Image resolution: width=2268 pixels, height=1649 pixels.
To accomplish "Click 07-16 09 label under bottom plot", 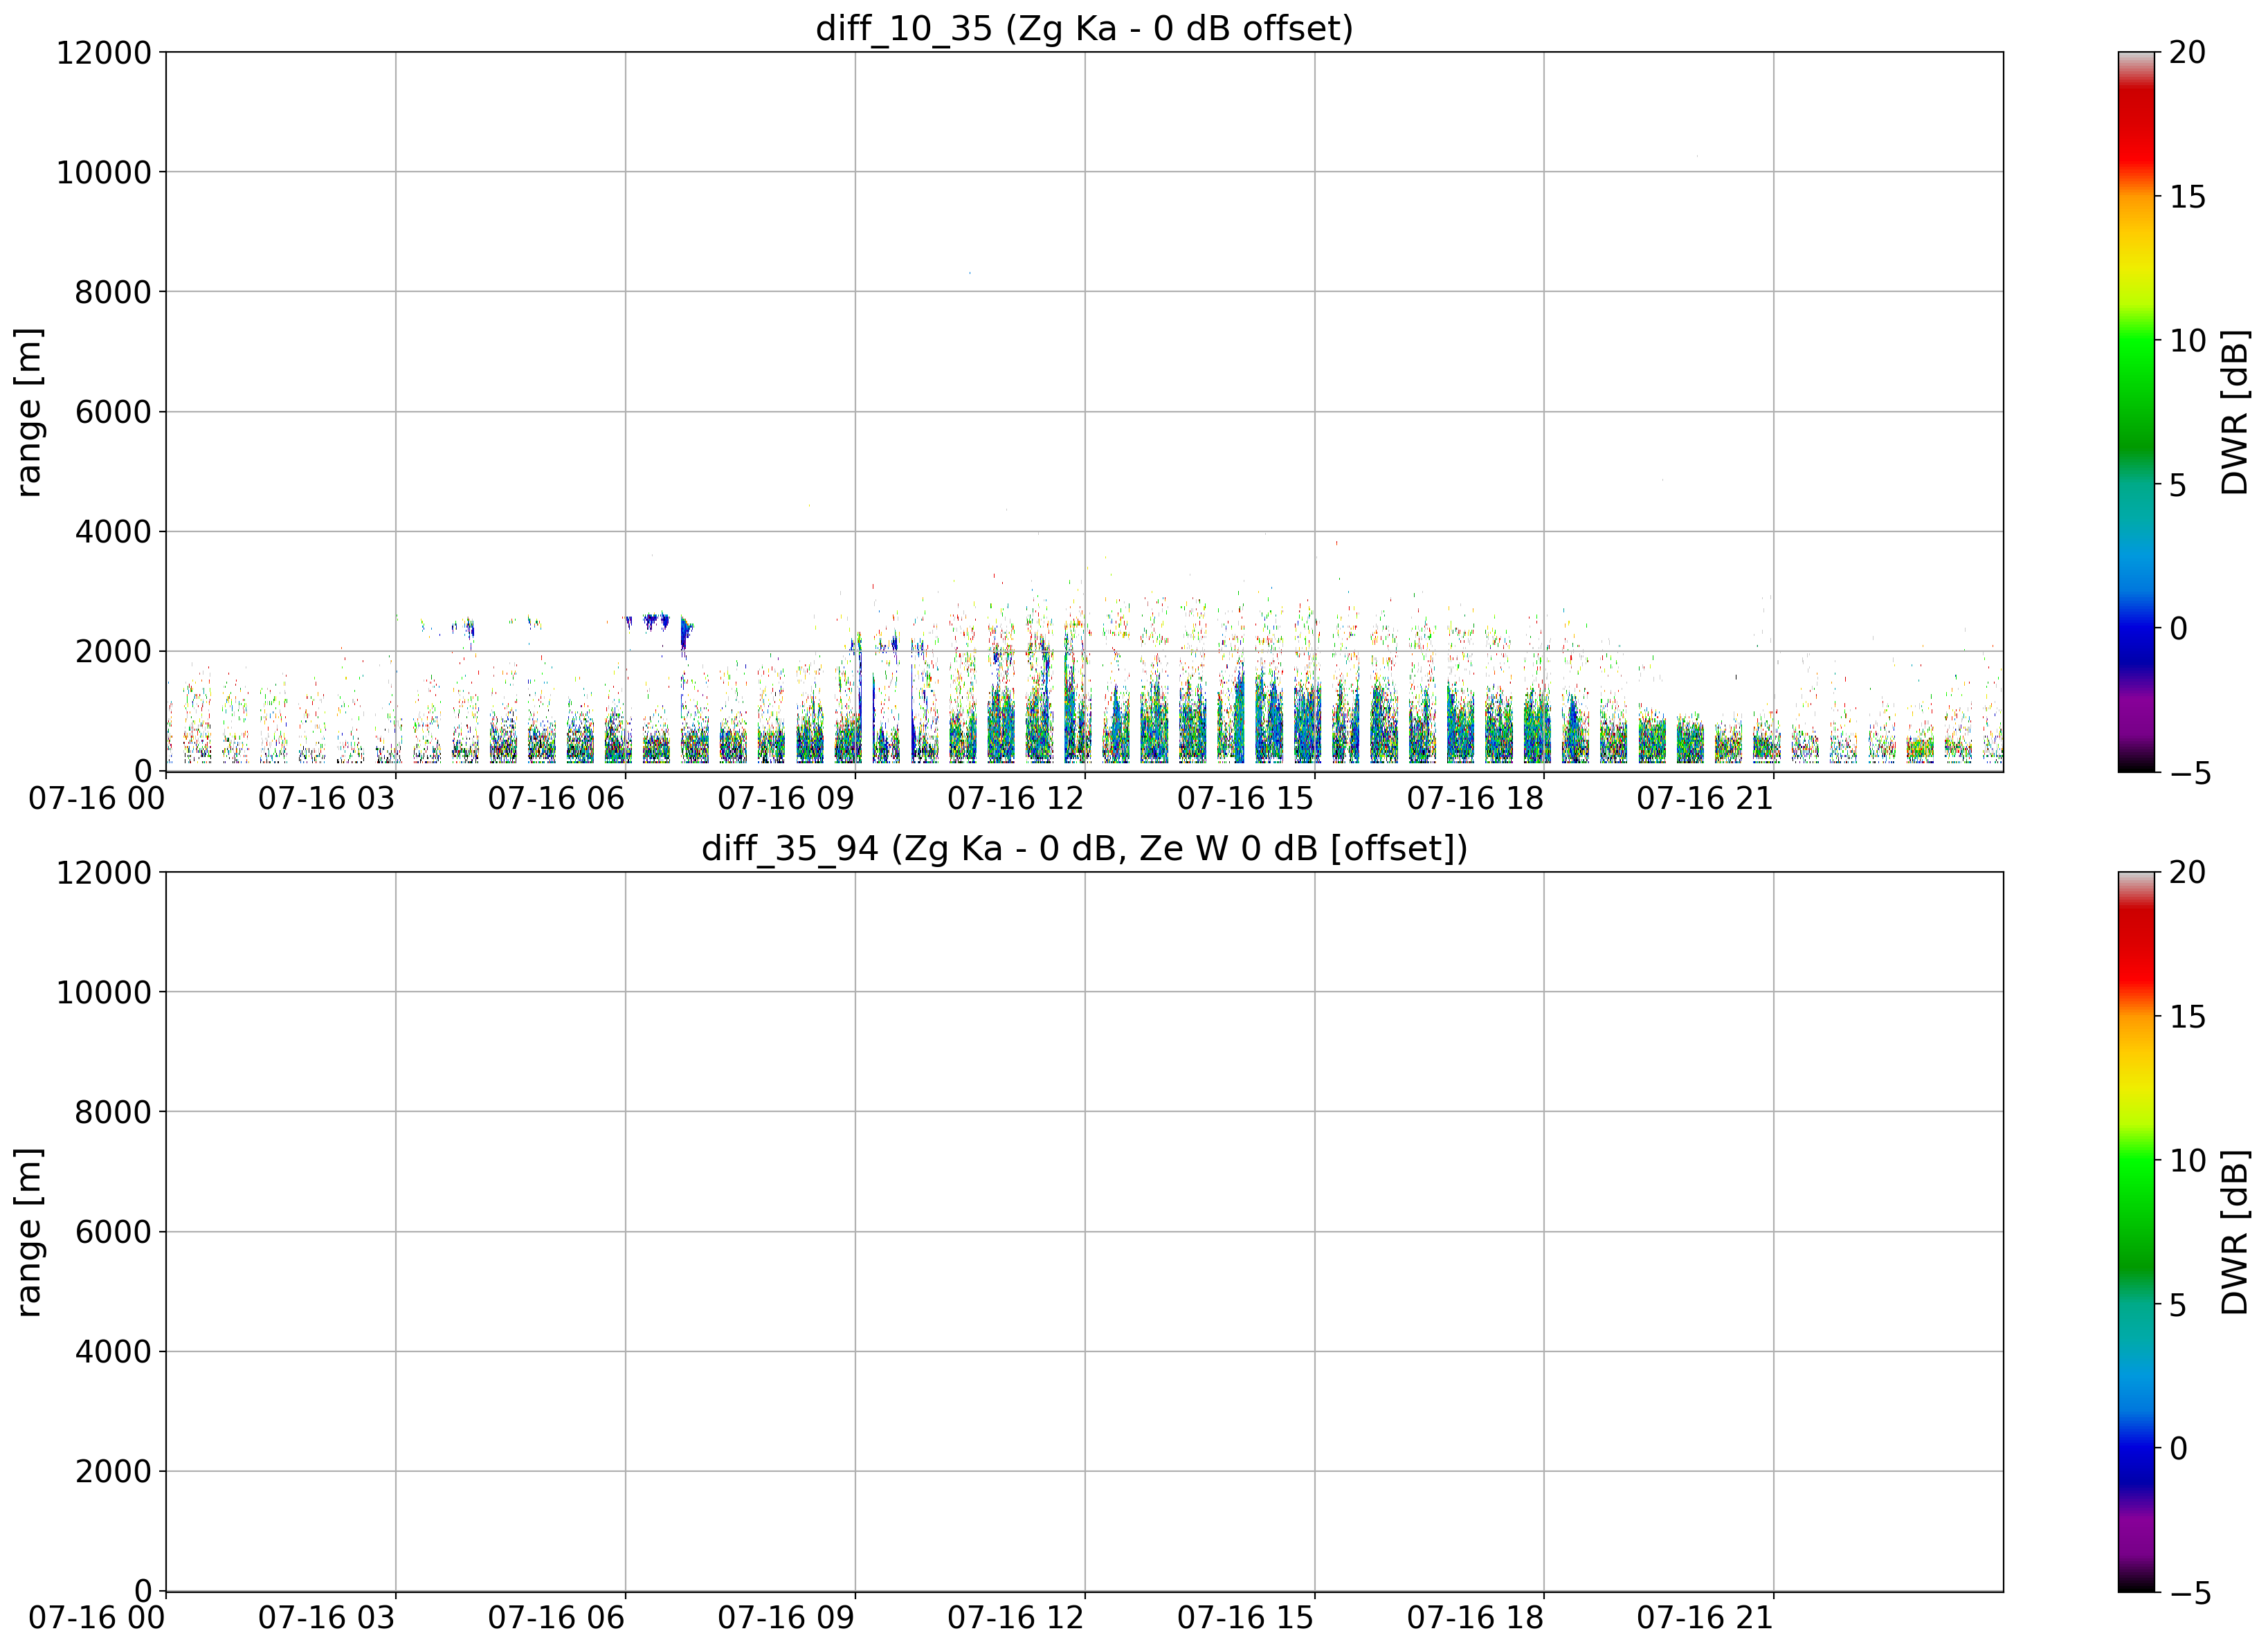I will (x=786, y=1618).
